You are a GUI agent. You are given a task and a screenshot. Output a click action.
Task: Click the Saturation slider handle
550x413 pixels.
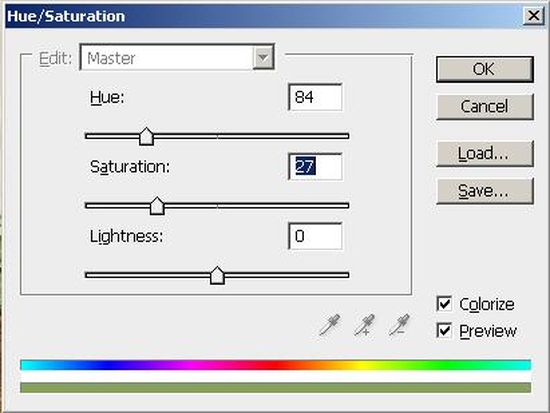[x=157, y=206]
